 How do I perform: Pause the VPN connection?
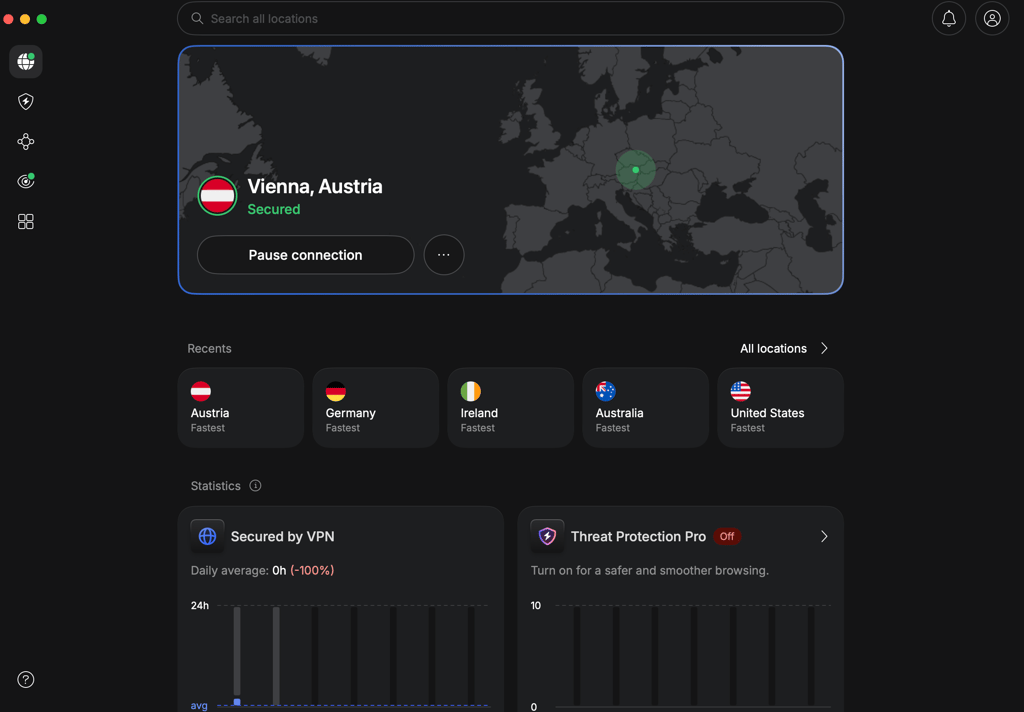coord(306,255)
